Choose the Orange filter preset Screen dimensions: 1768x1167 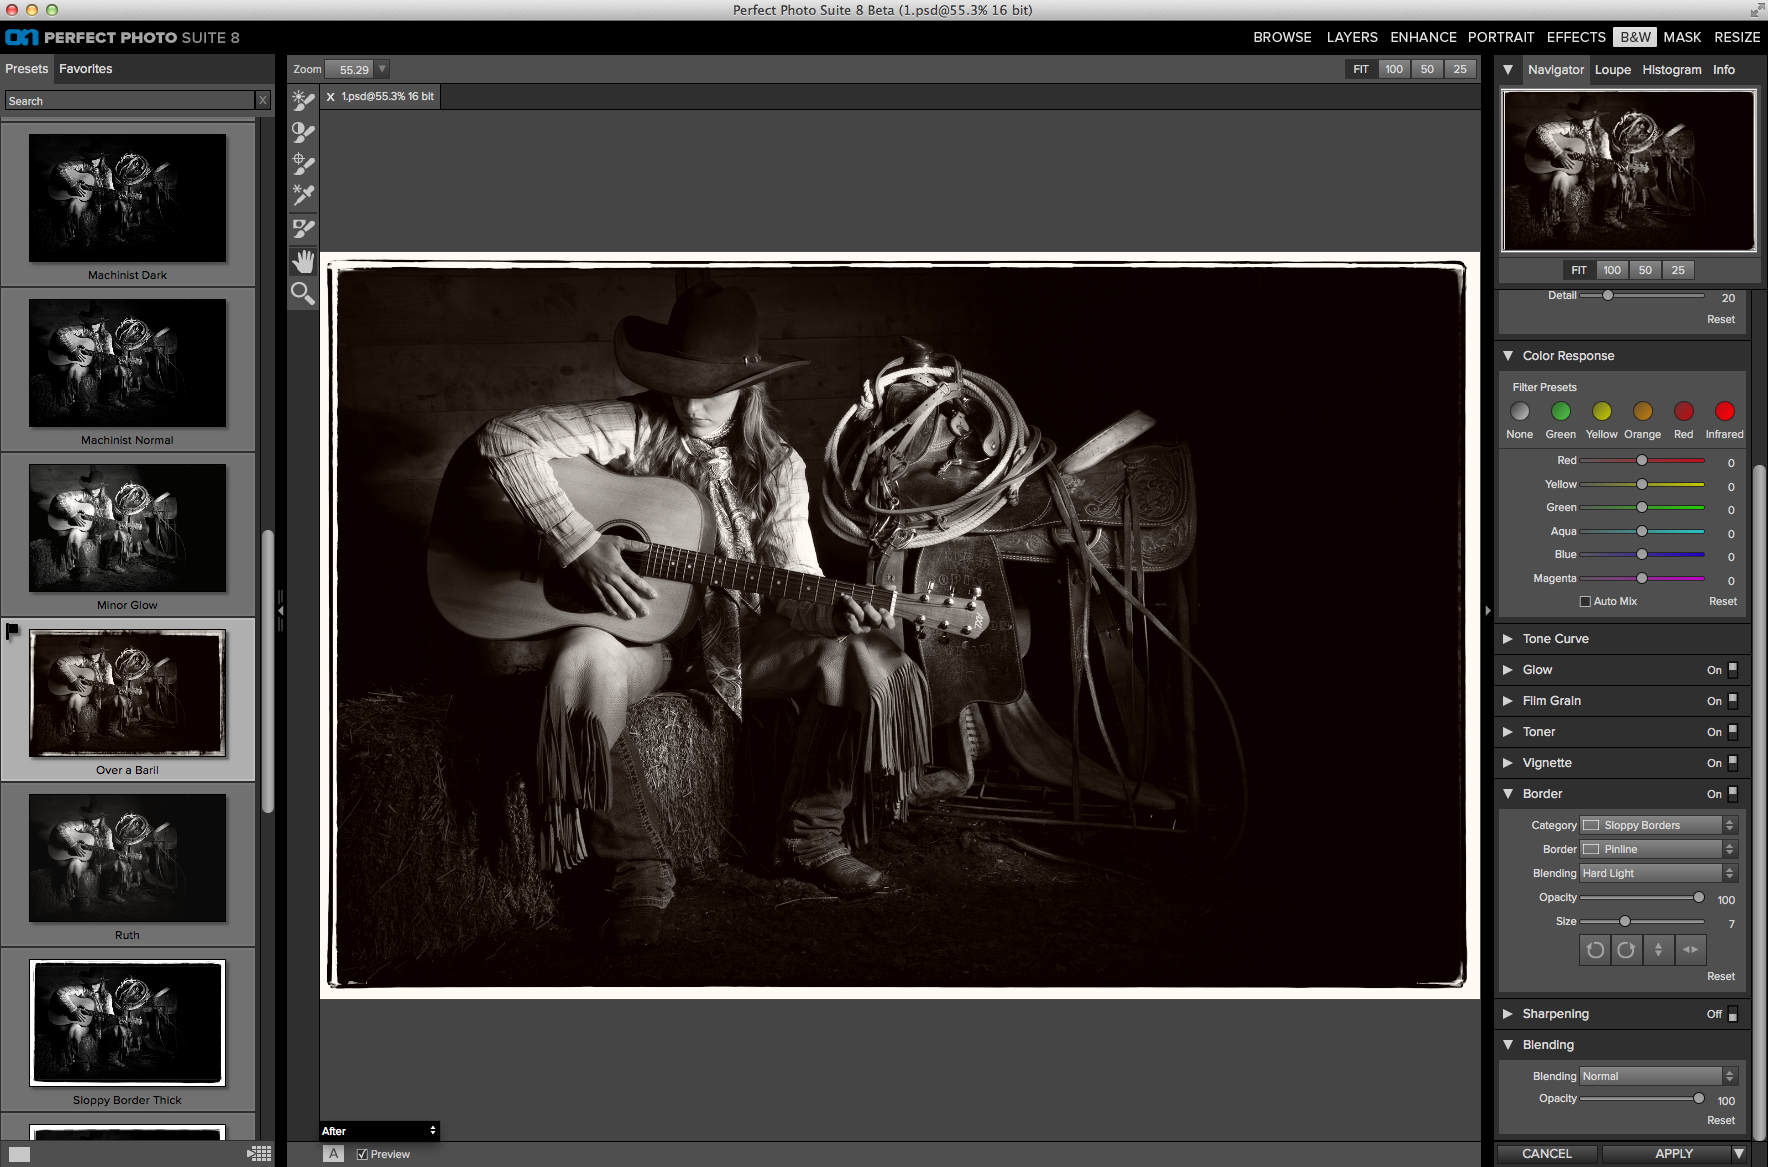(1643, 412)
